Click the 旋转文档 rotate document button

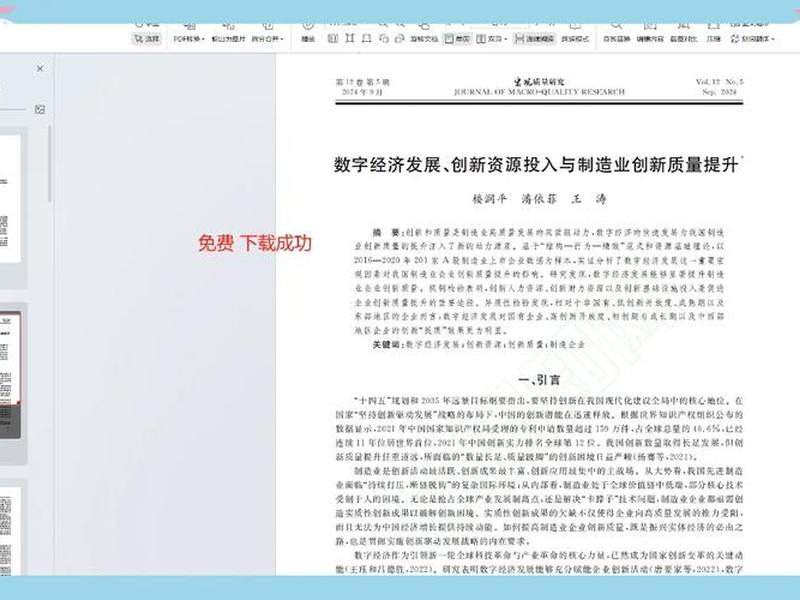[x=424, y=38]
